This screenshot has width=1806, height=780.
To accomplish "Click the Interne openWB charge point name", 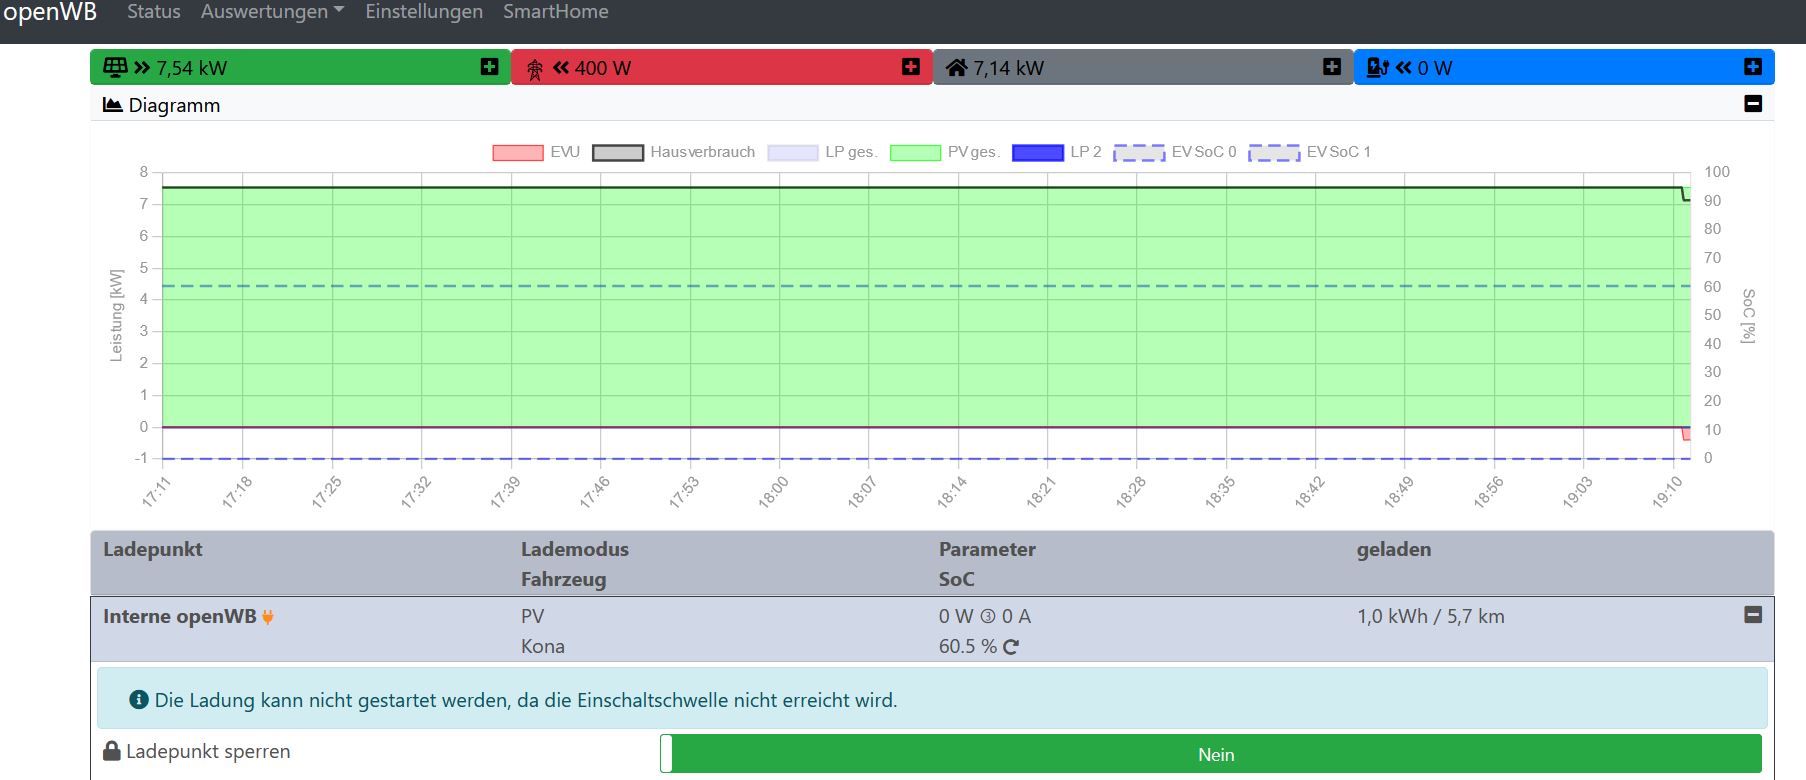I will (180, 617).
